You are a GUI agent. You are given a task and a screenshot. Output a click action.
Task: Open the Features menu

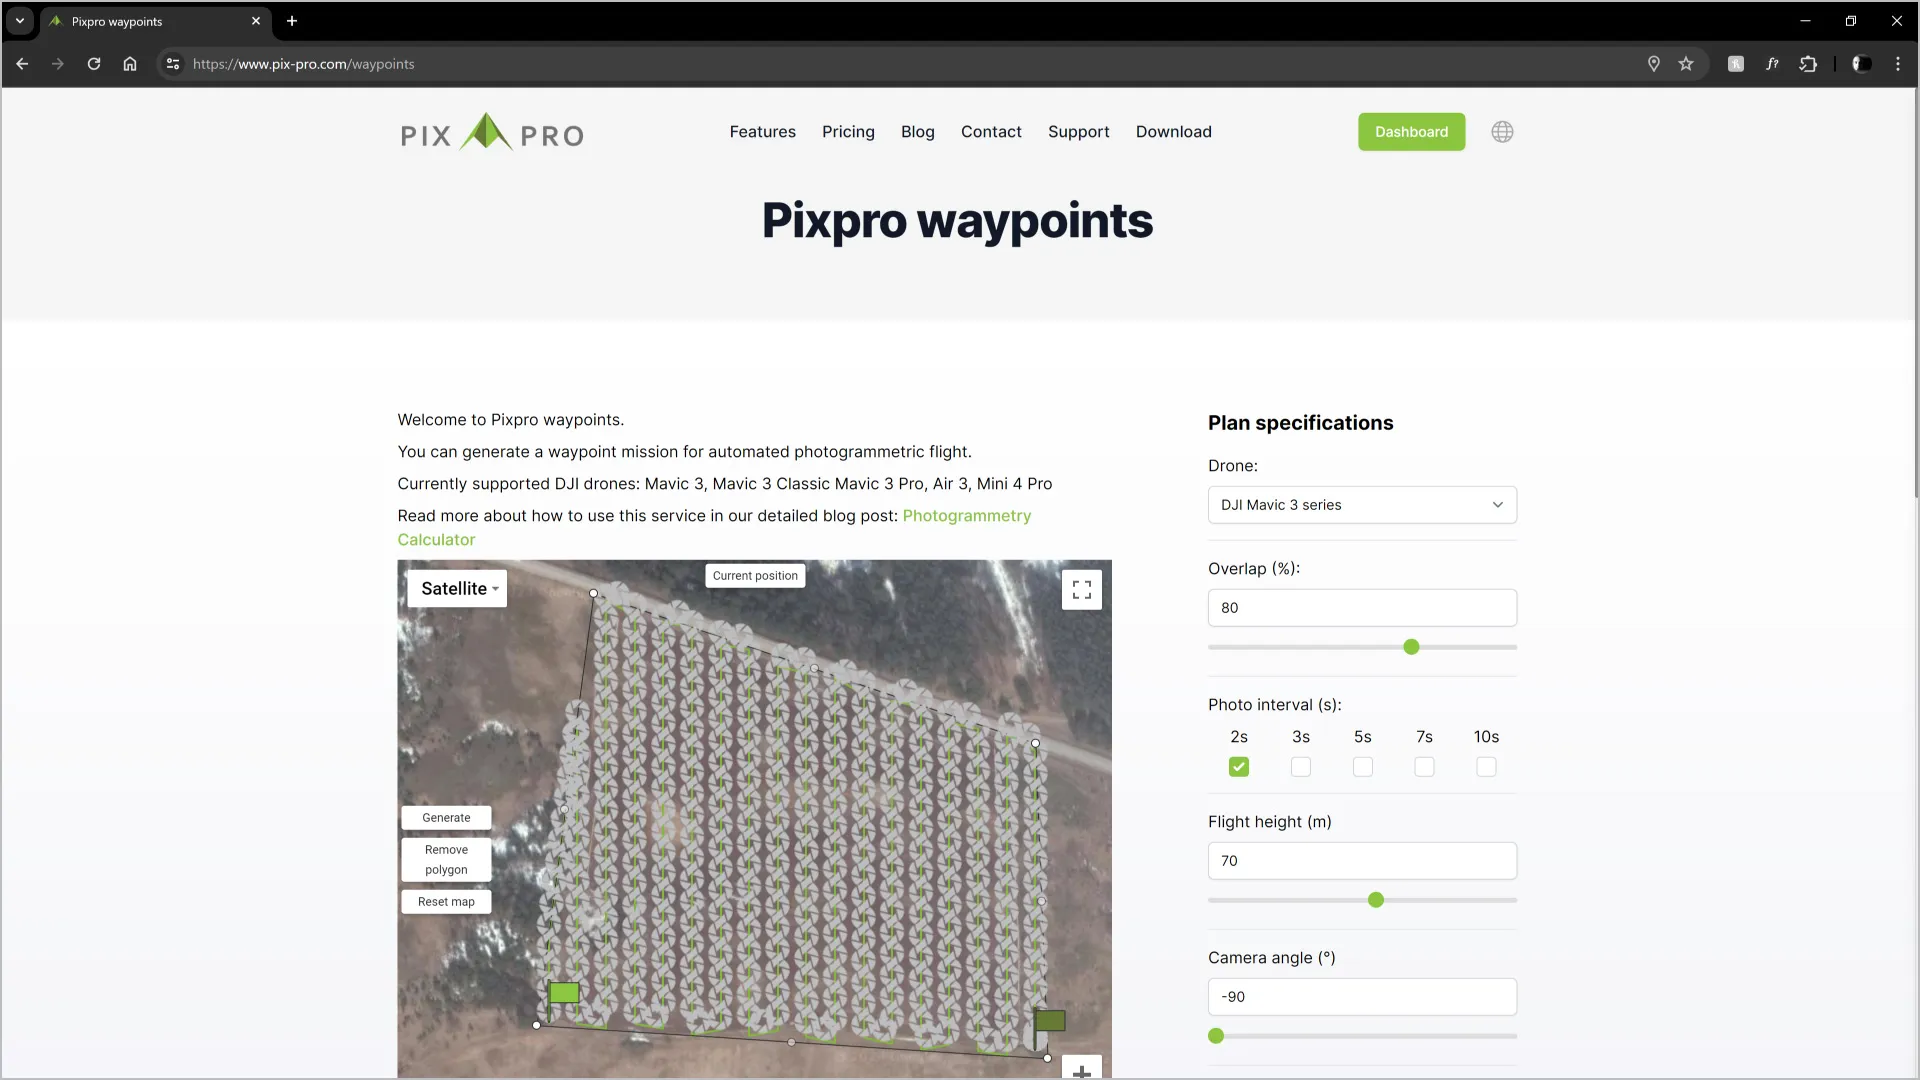click(763, 132)
